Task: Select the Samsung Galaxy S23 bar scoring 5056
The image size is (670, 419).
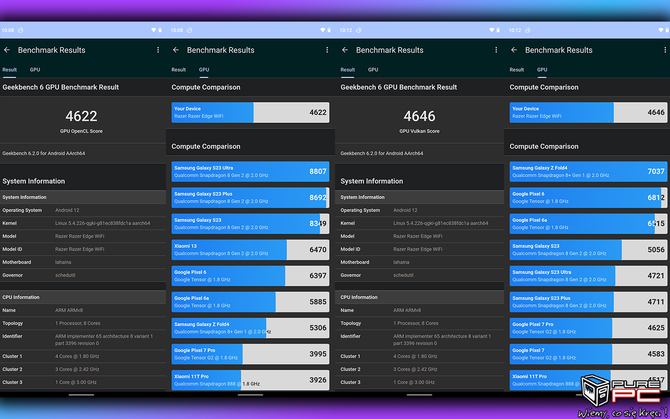Action: (588, 249)
